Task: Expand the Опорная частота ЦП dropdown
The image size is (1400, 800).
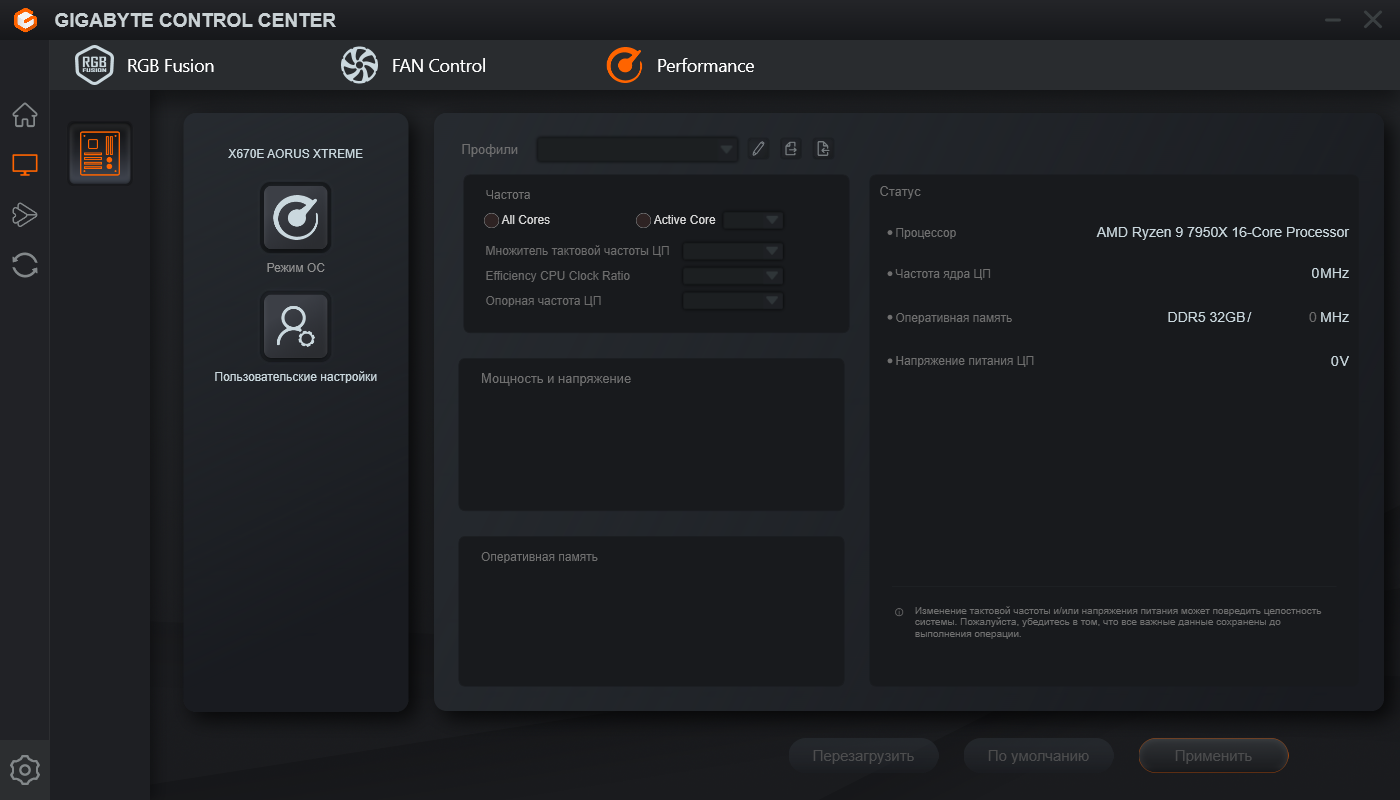Action: click(x=733, y=301)
